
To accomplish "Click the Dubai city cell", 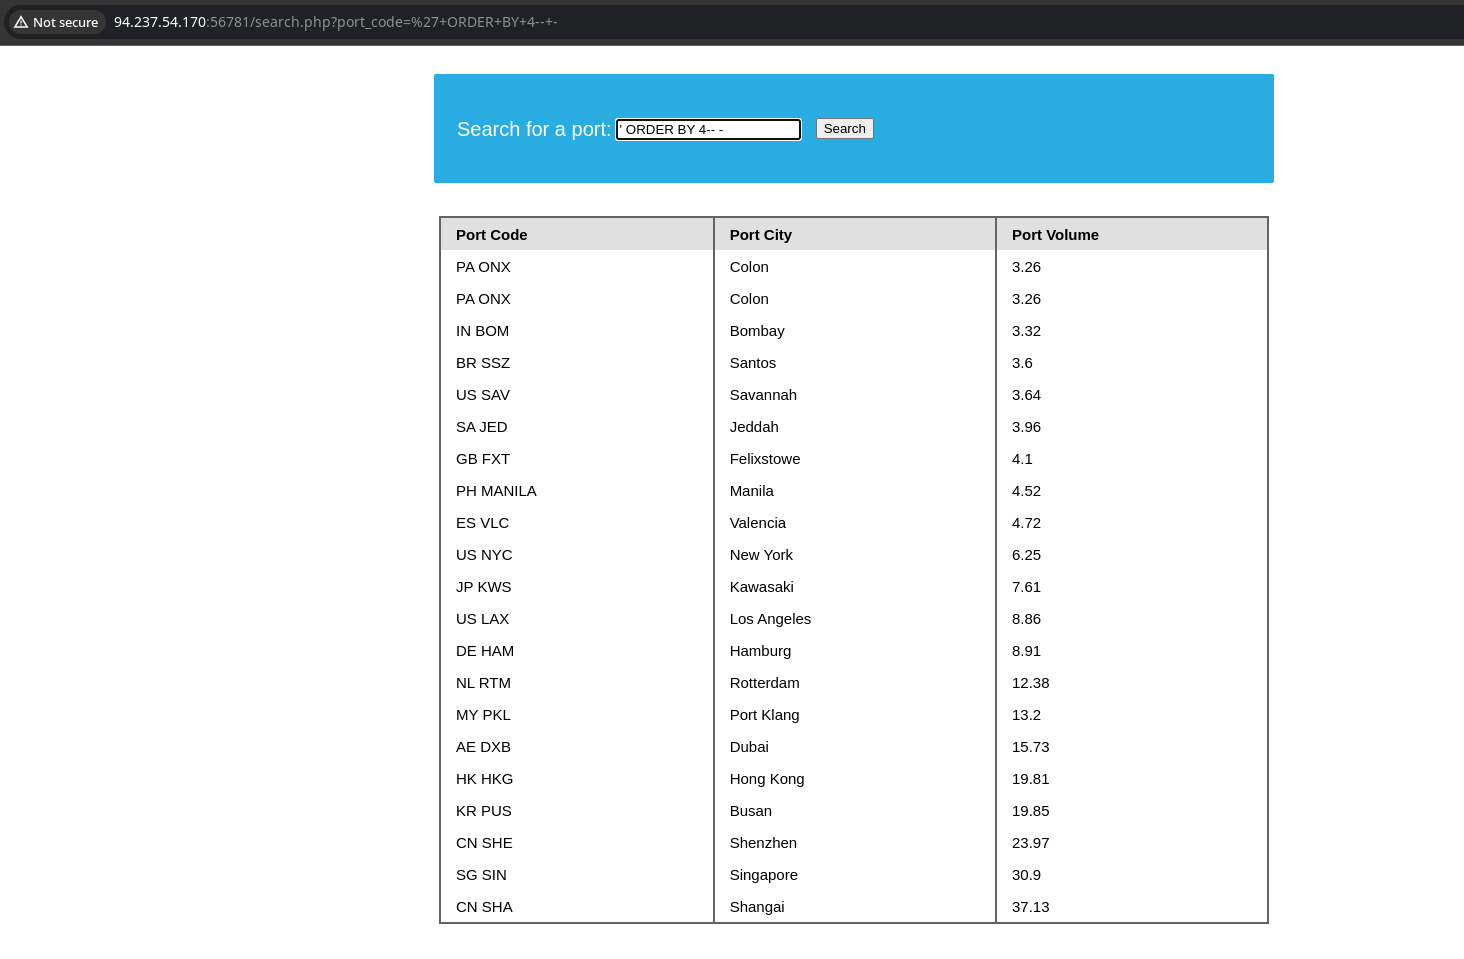I will point(749,747).
